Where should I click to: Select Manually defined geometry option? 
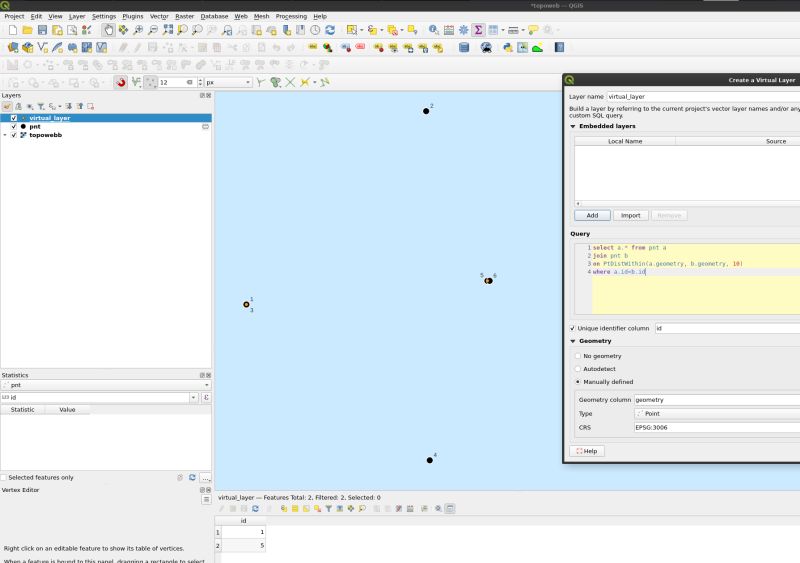pyautogui.click(x=578, y=382)
